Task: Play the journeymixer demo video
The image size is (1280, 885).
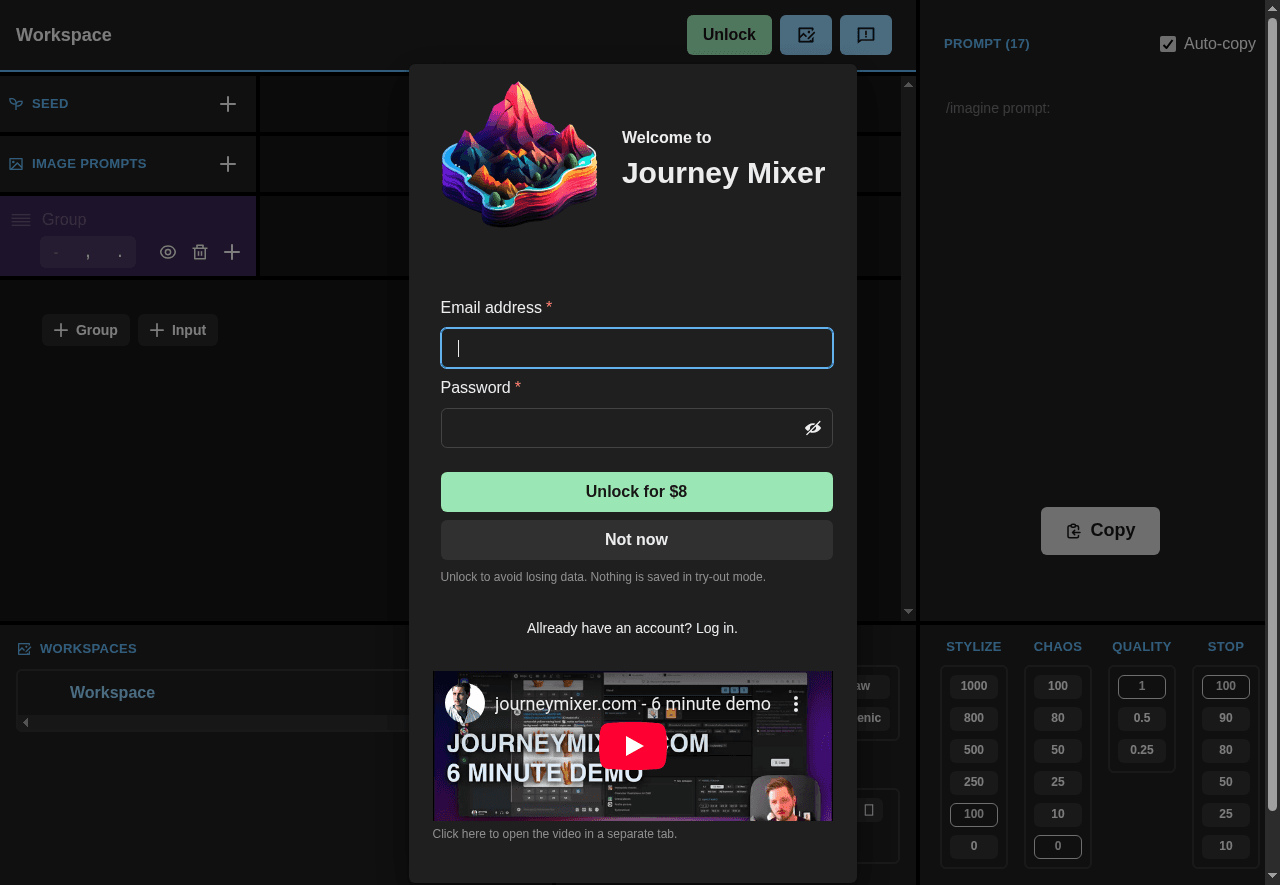Action: 632,745
